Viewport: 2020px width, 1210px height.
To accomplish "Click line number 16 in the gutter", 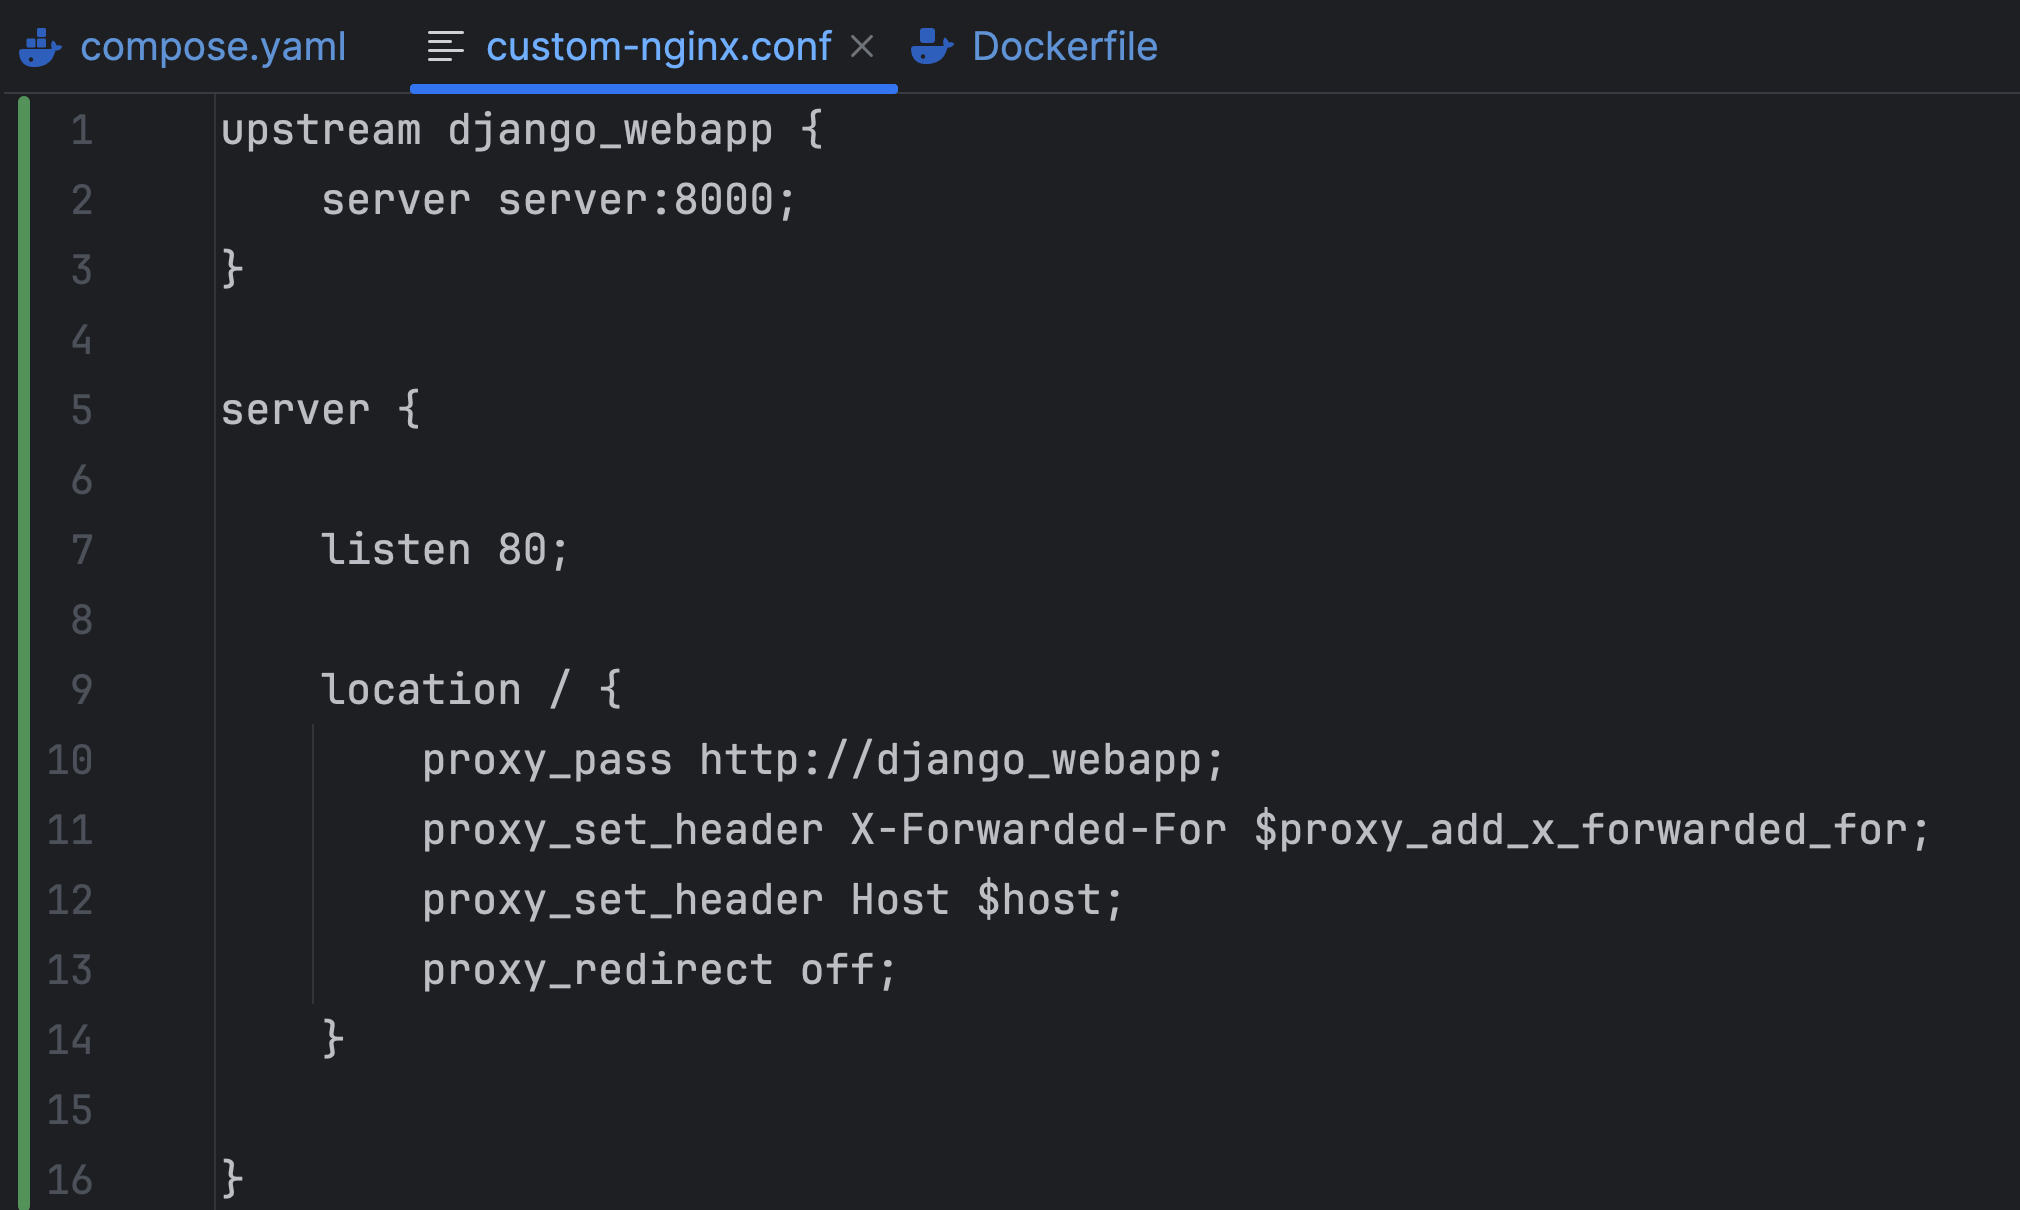I will (70, 1180).
